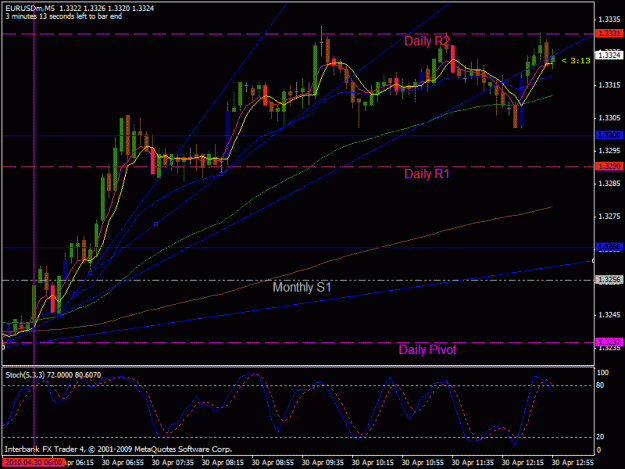Click the 1.3305 price scale value
This screenshot has height=469, width=625.
[609, 118]
